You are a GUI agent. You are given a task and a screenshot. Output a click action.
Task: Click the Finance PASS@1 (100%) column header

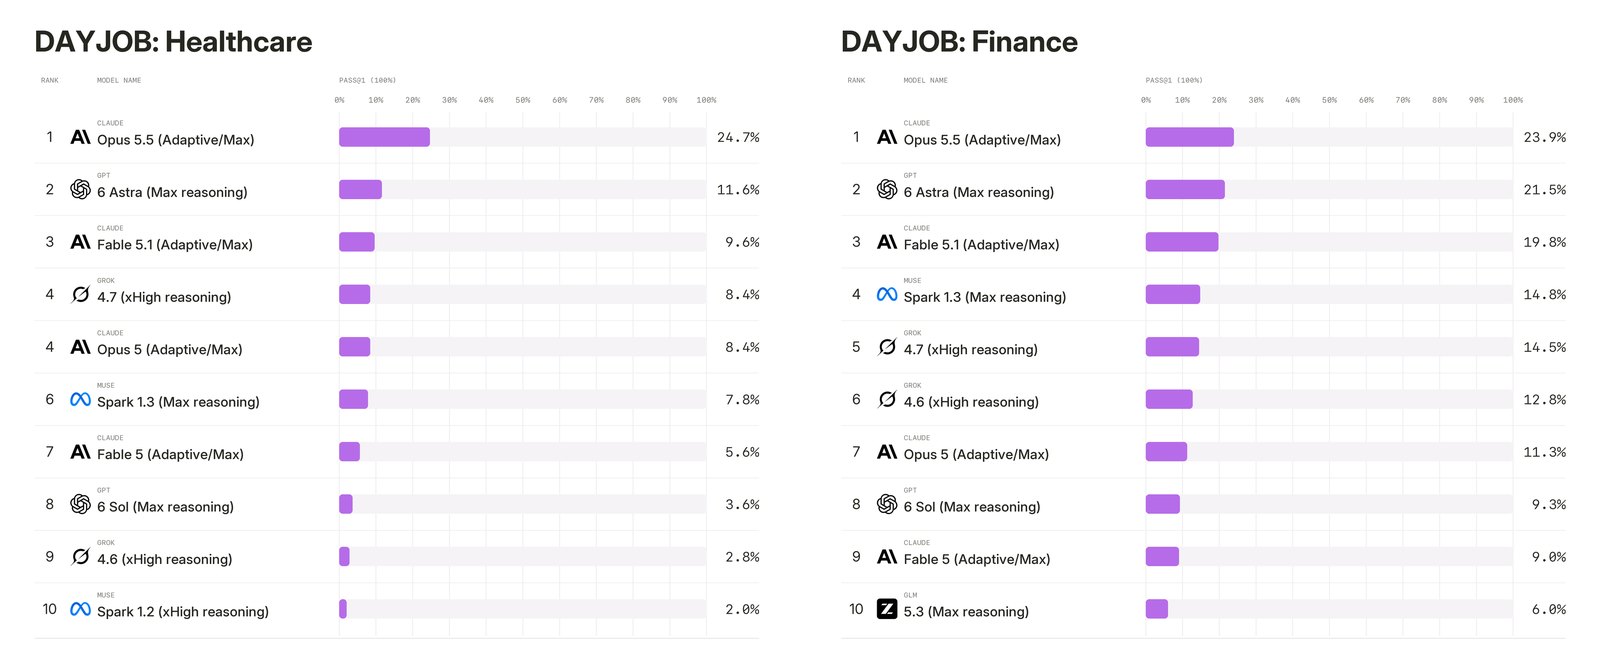pos(1174,80)
